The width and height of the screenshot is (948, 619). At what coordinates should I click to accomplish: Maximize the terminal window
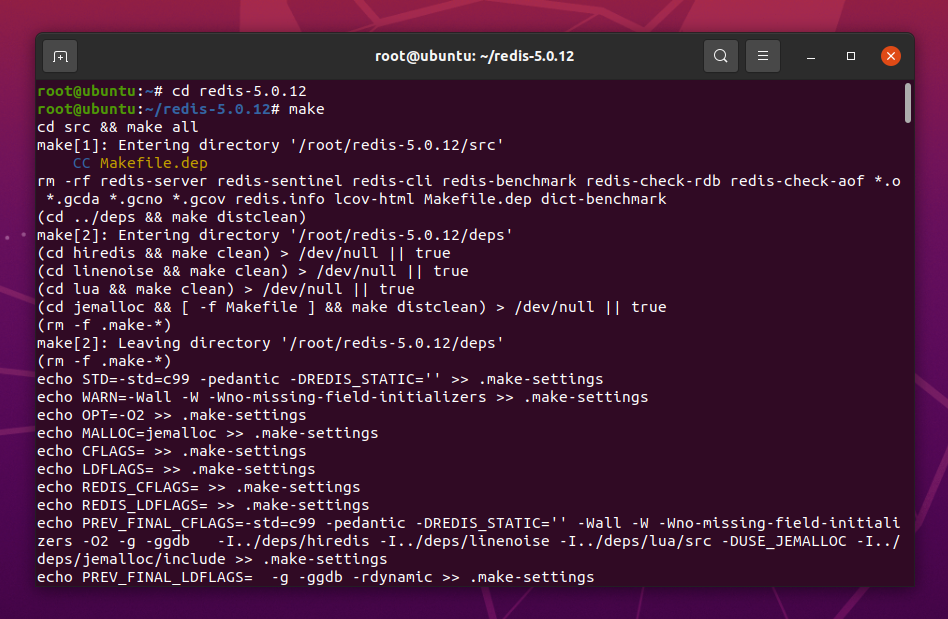[x=851, y=56]
